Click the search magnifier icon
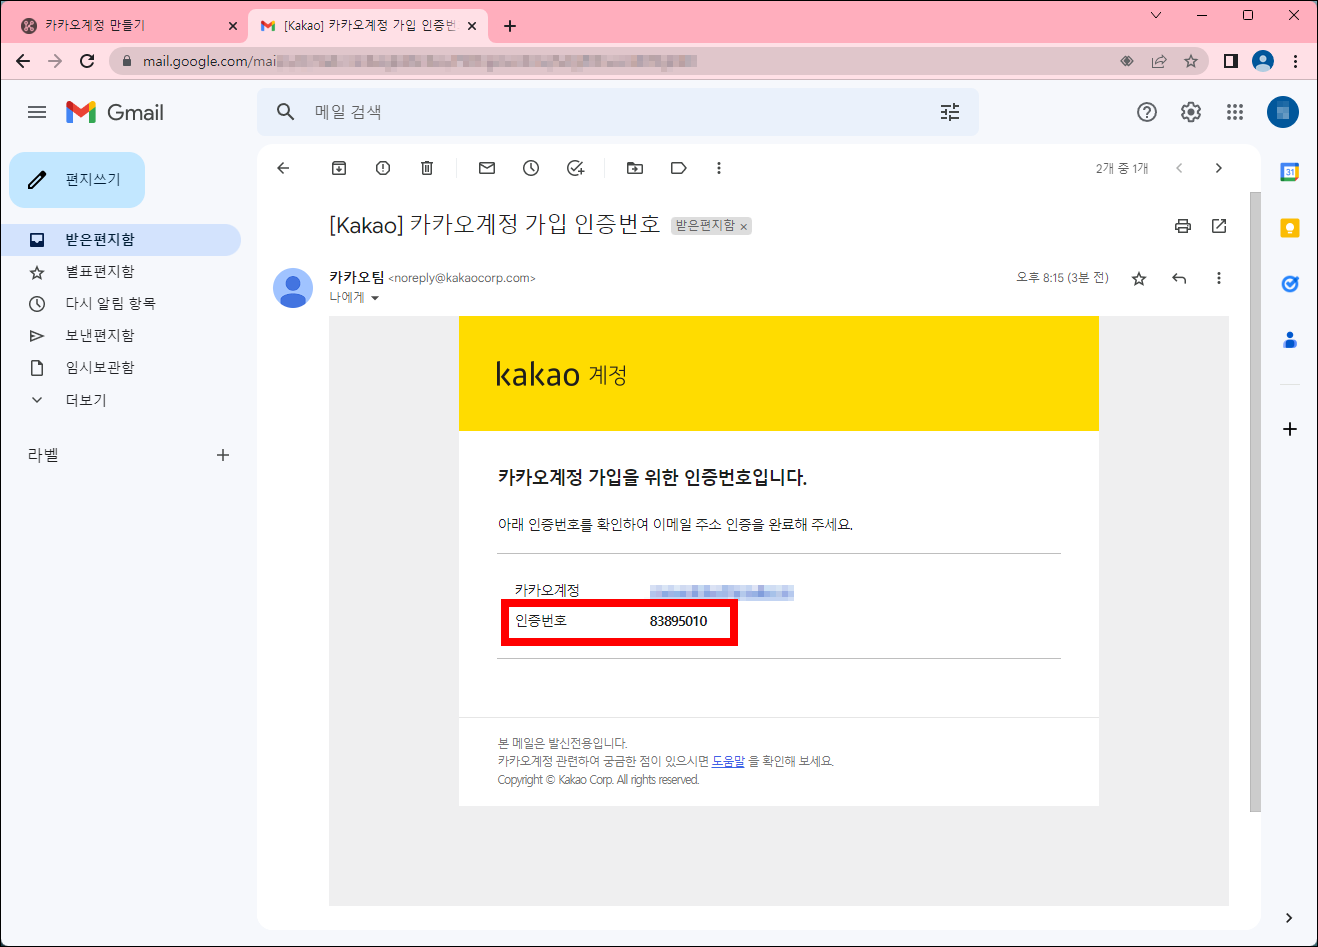The height and width of the screenshot is (947, 1318). 285,112
